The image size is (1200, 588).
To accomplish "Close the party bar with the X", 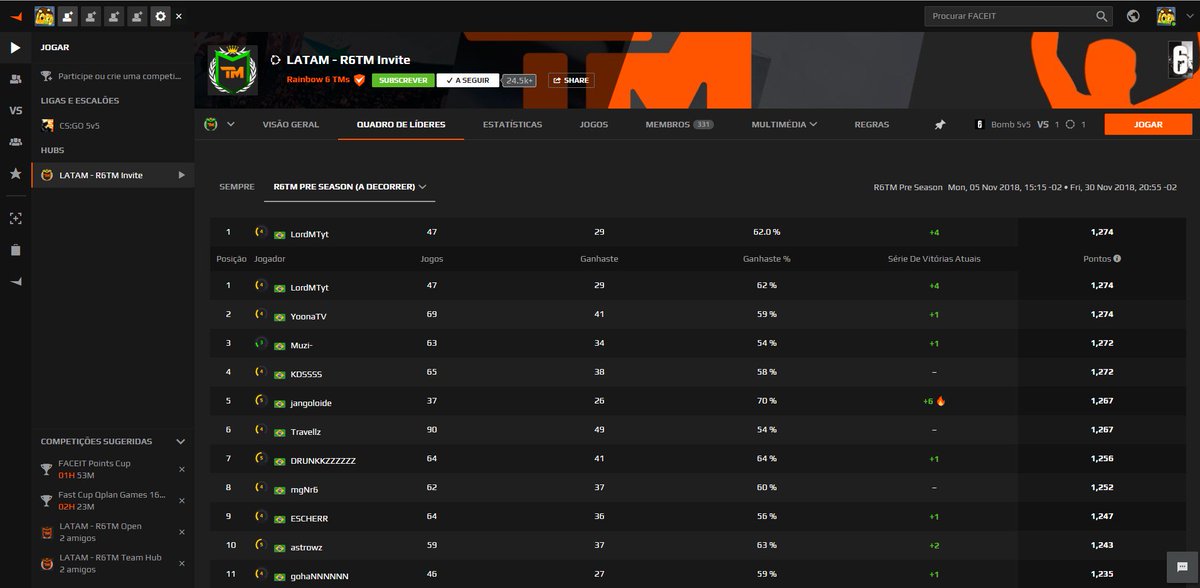I will 179,17.
